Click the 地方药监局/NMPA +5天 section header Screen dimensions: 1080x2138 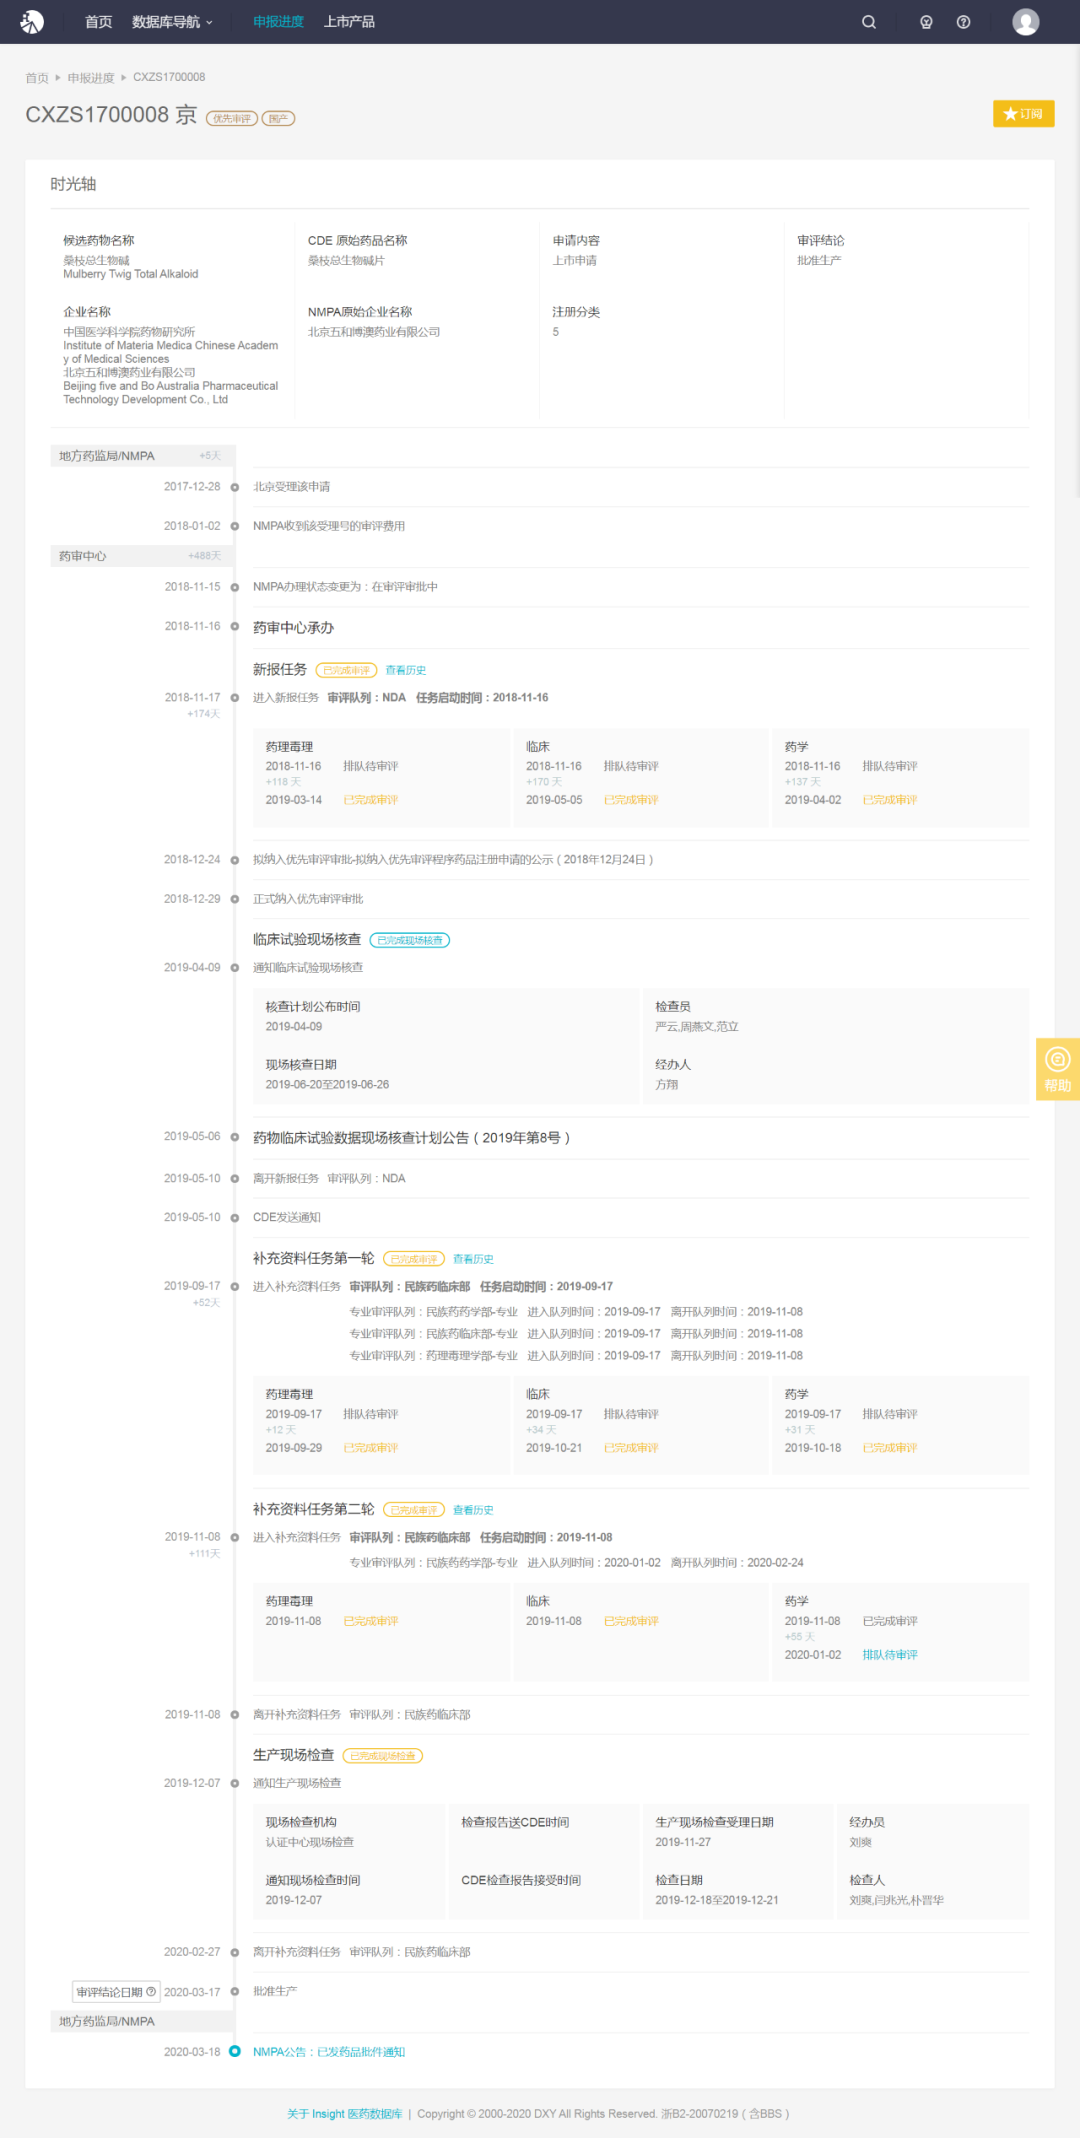click(143, 456)
